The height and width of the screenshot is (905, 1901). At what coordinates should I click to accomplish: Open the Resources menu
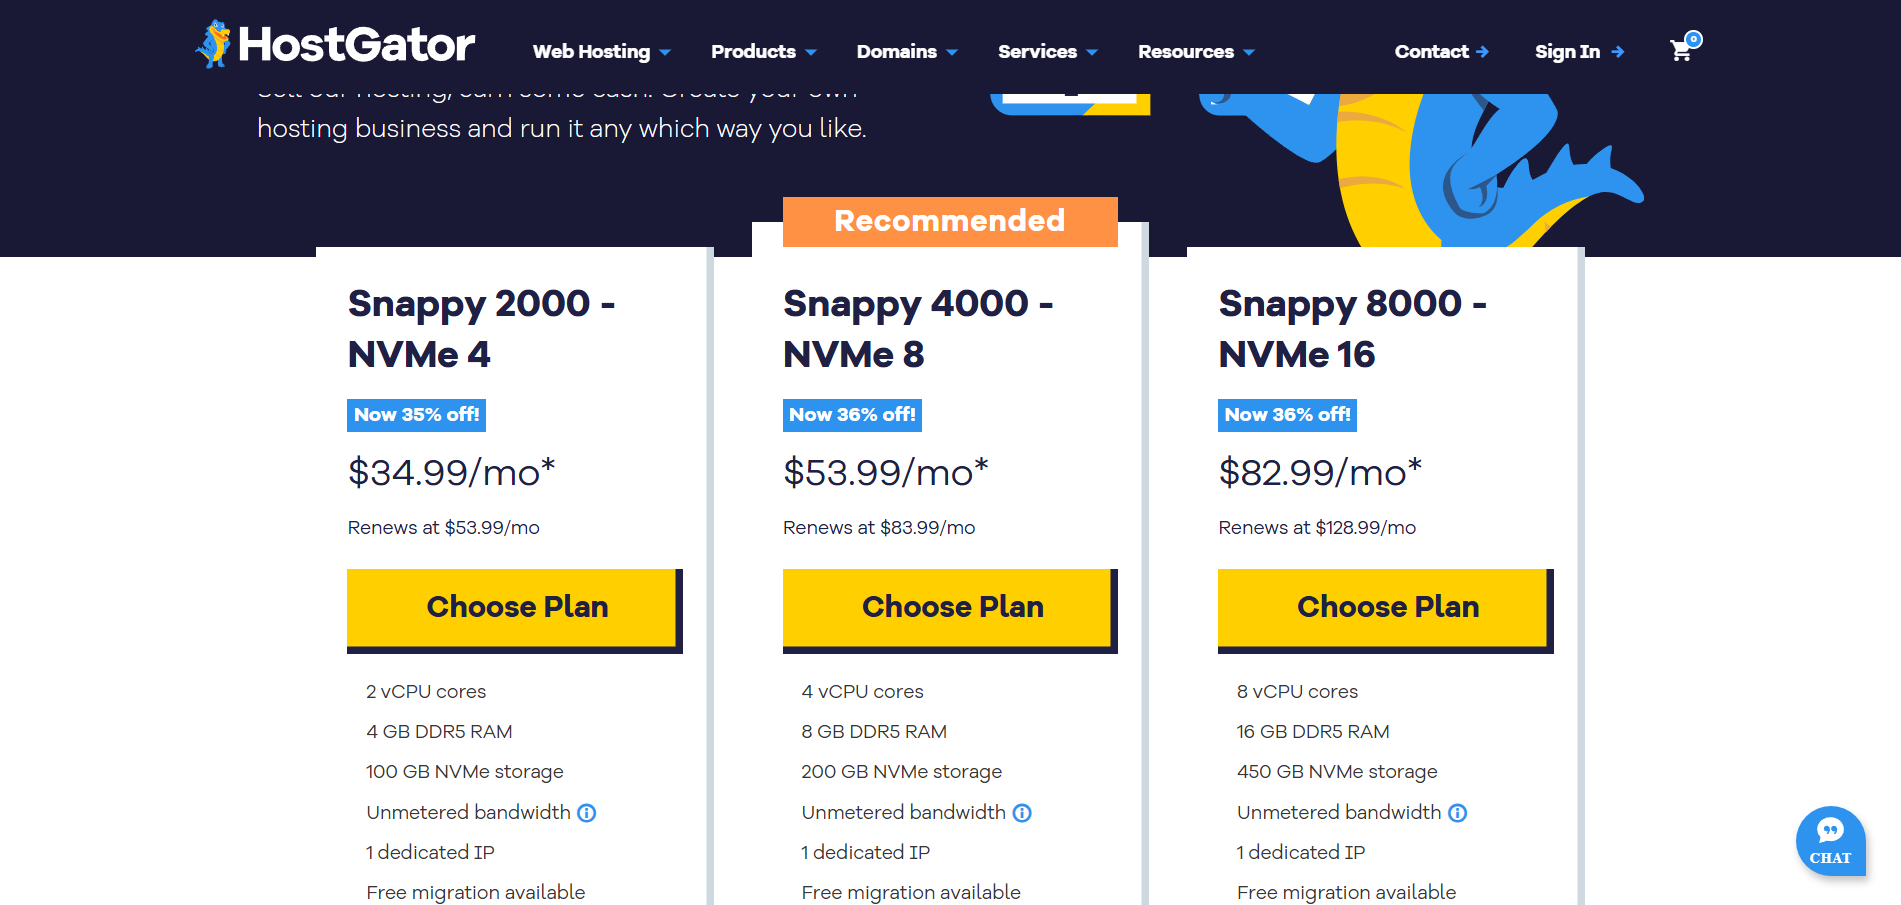coord(1195,52)
